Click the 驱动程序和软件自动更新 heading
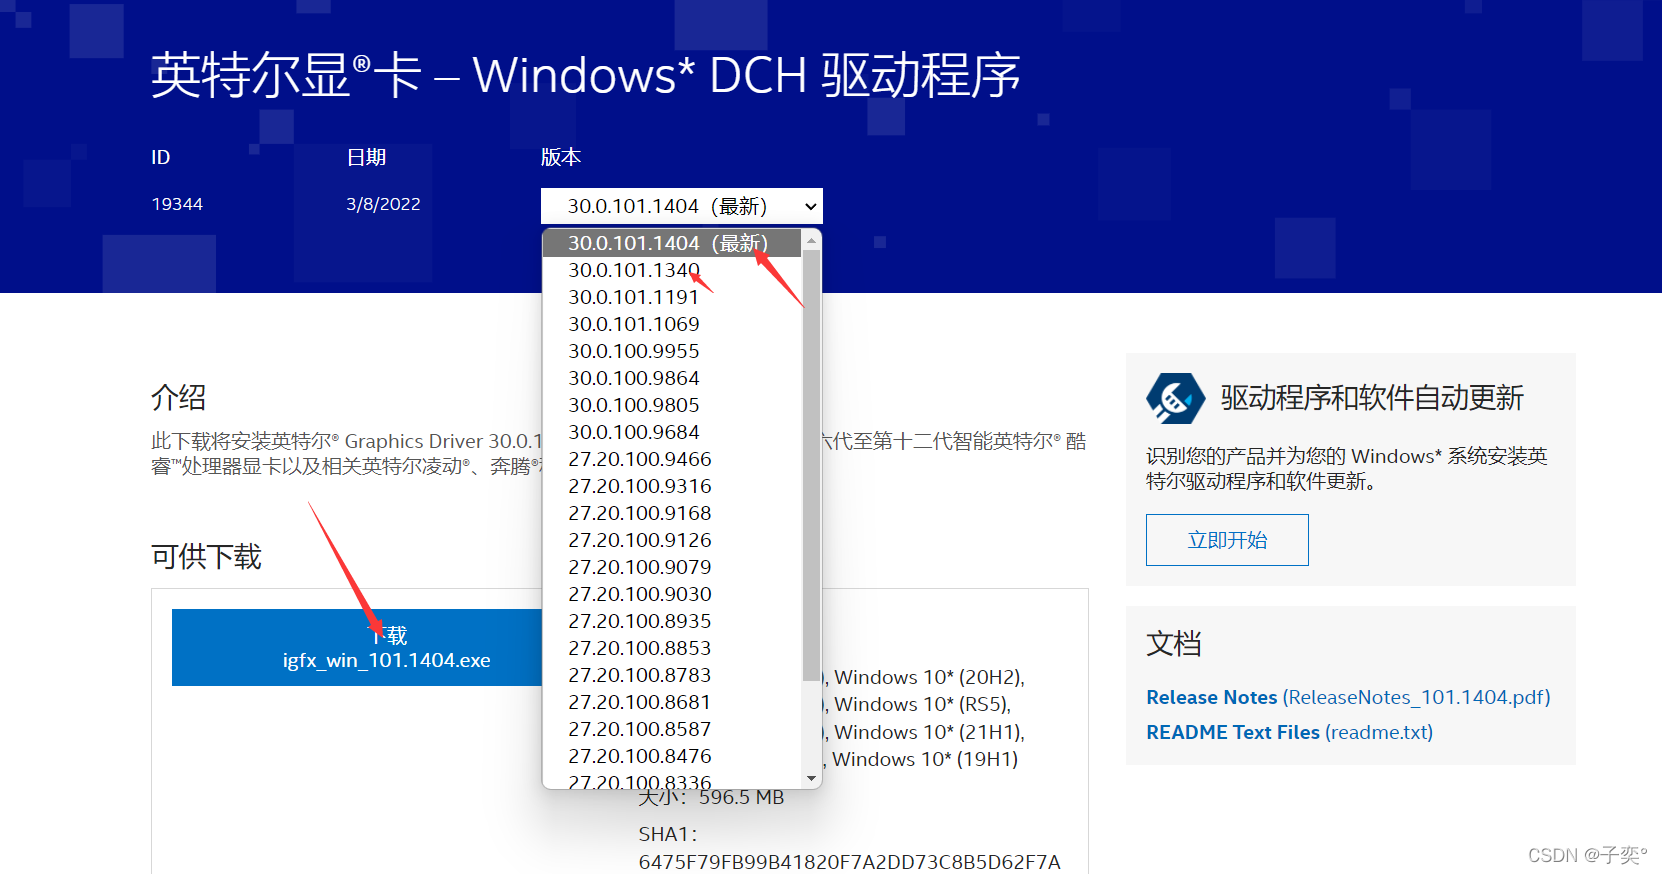This screenshot has width=1662, height=874. pyautogui.click(x=1371, y=398)
